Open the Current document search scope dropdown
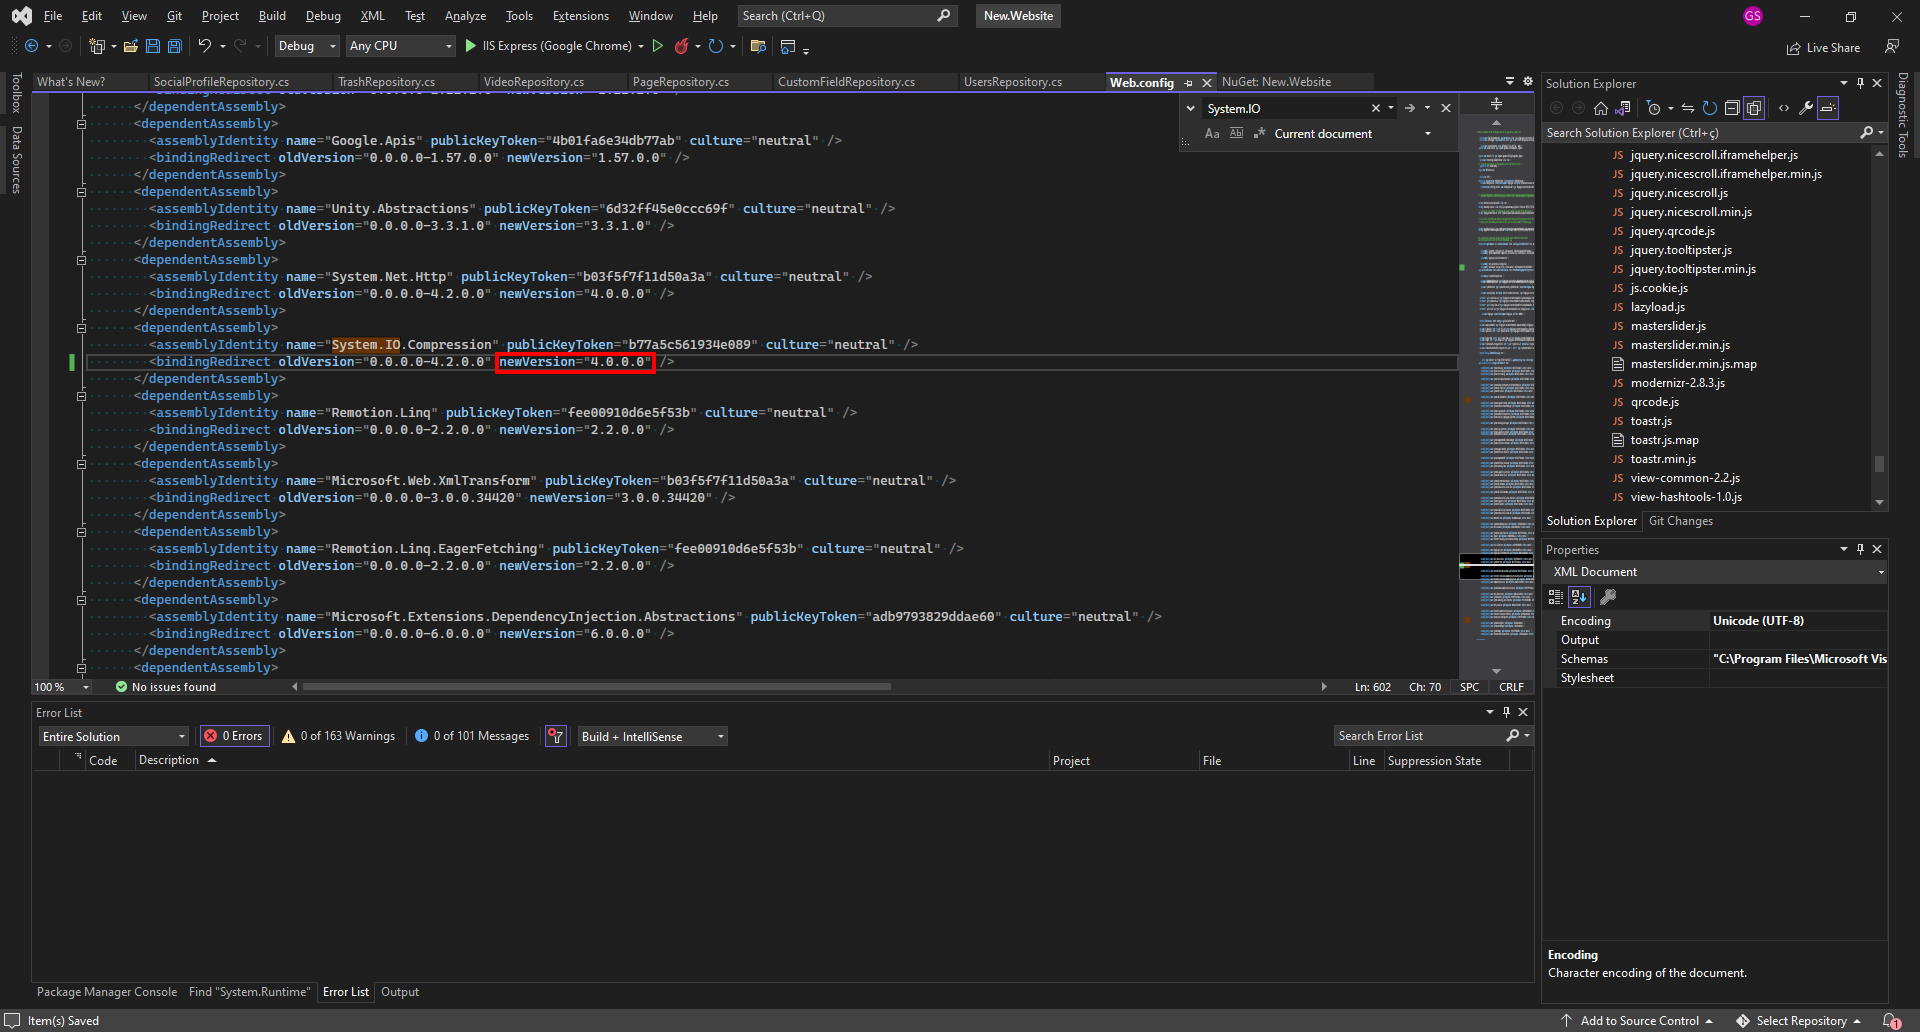 coord(1427,133)
